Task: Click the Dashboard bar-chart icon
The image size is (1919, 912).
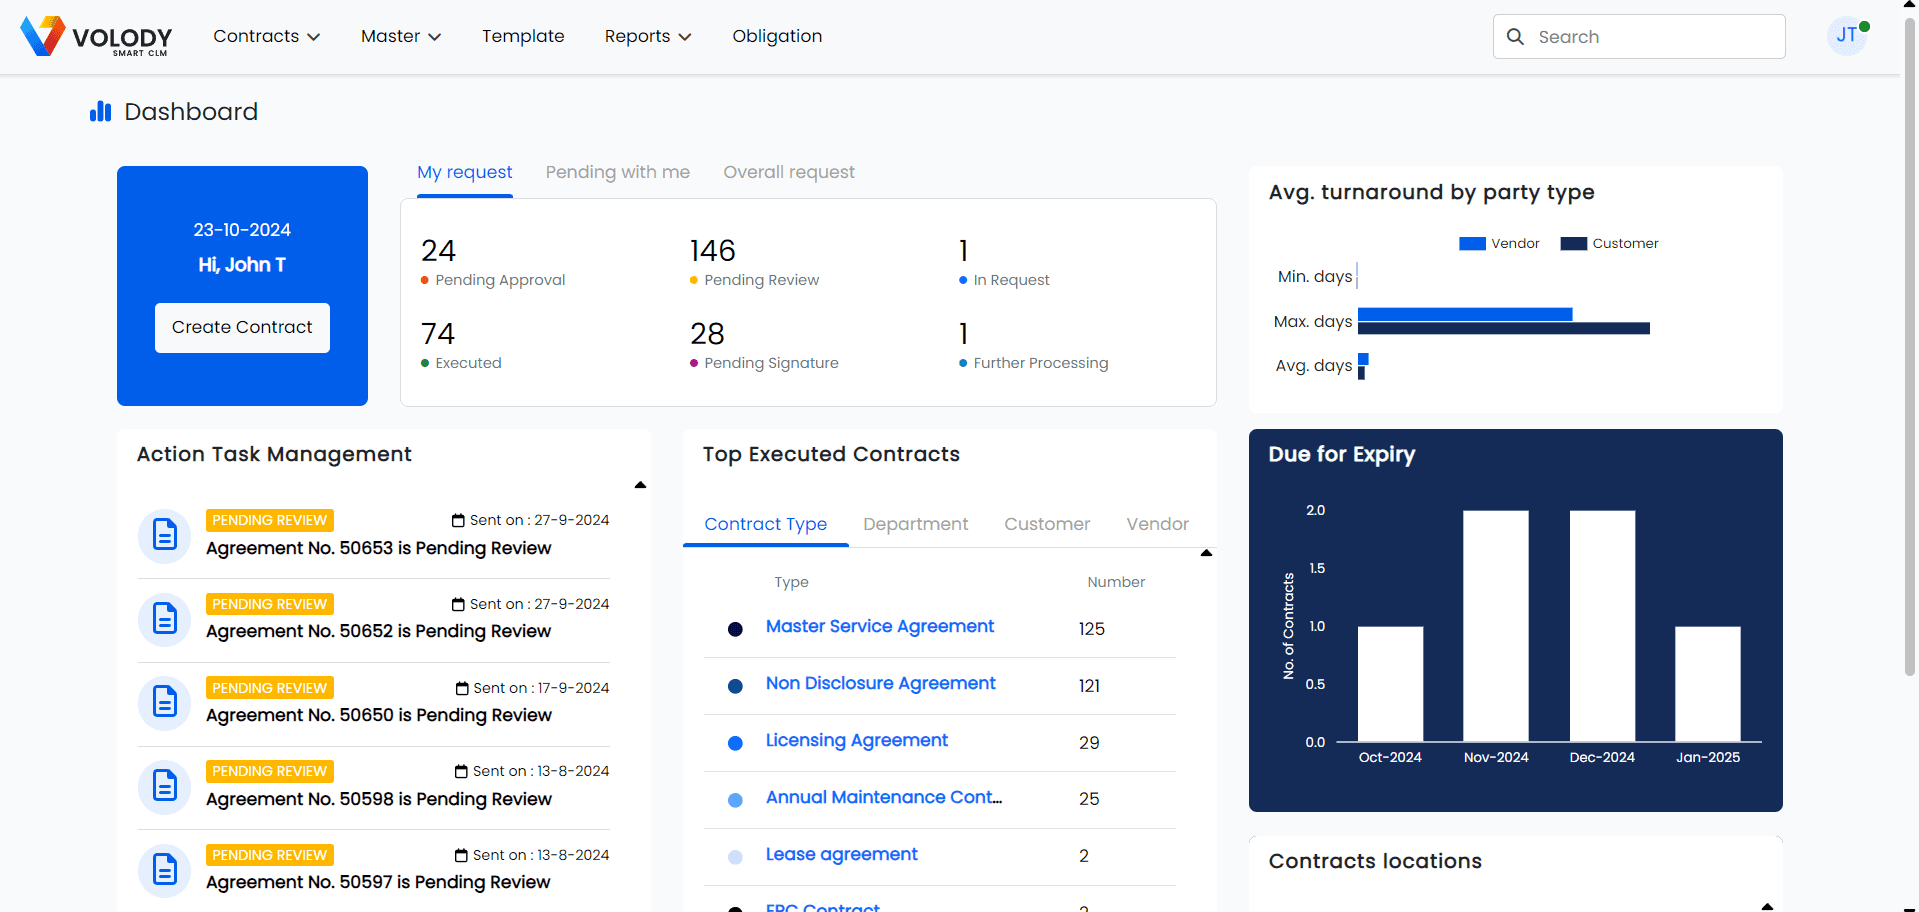Action: tap(100, 111)
